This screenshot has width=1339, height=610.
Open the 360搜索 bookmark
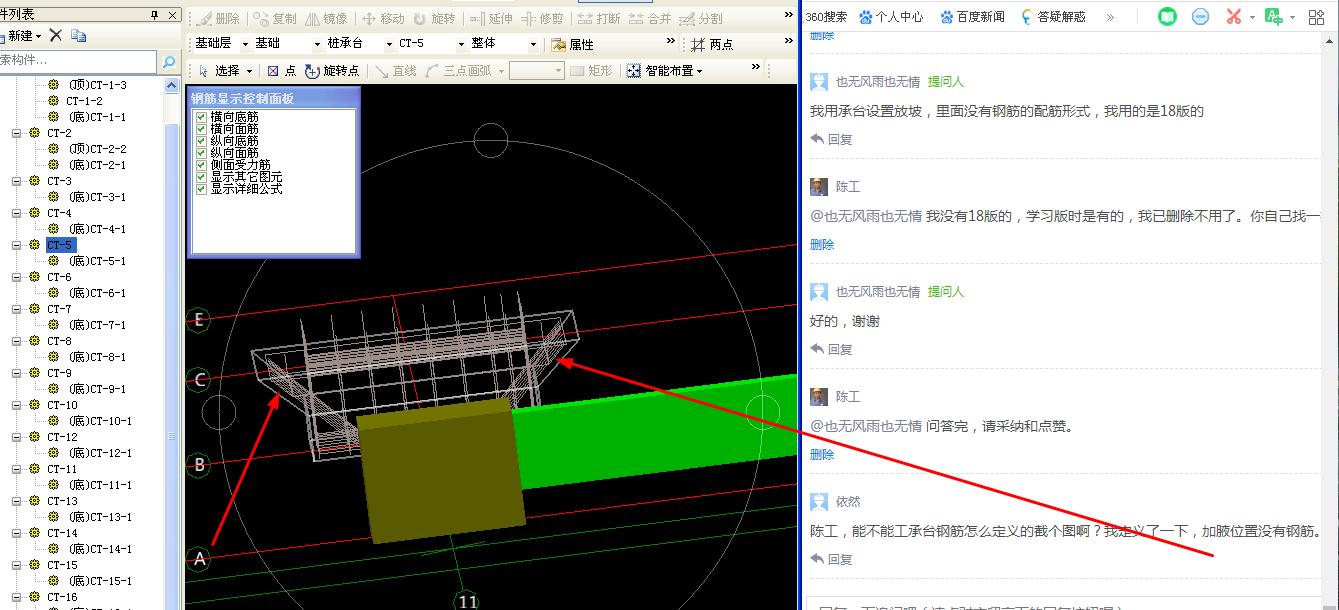point(826,17)
